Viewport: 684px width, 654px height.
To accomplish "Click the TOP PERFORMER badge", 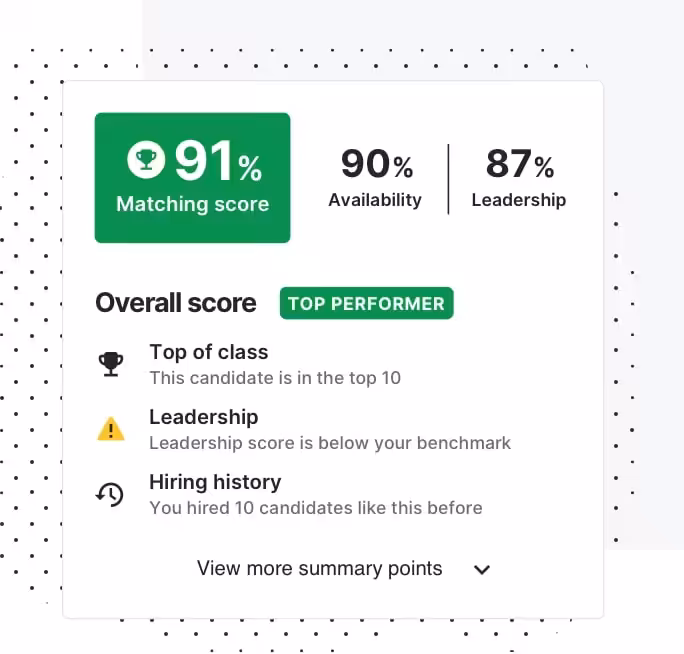I will tap(366, 303).
